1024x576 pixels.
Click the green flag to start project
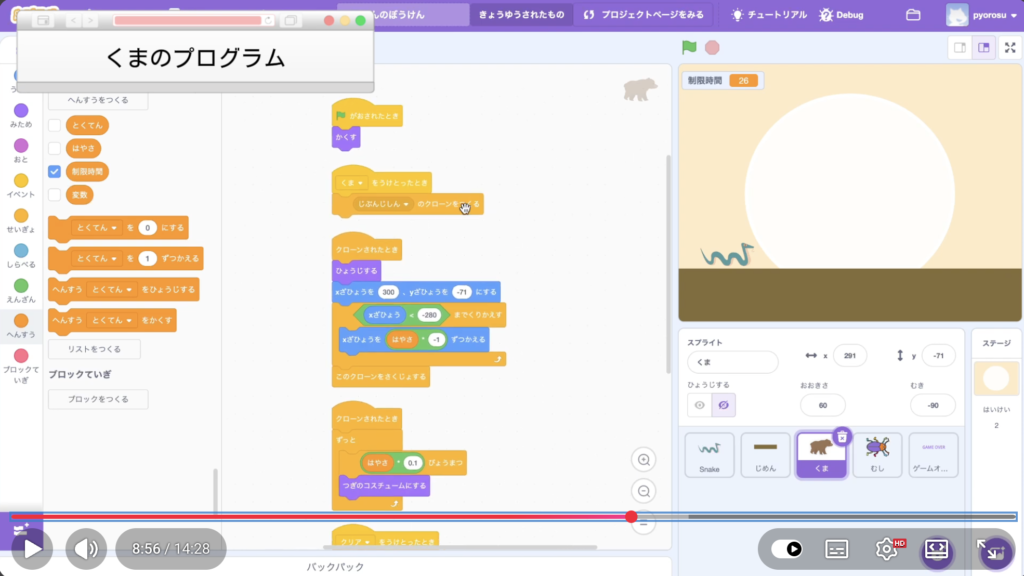[x=689, y=47]
